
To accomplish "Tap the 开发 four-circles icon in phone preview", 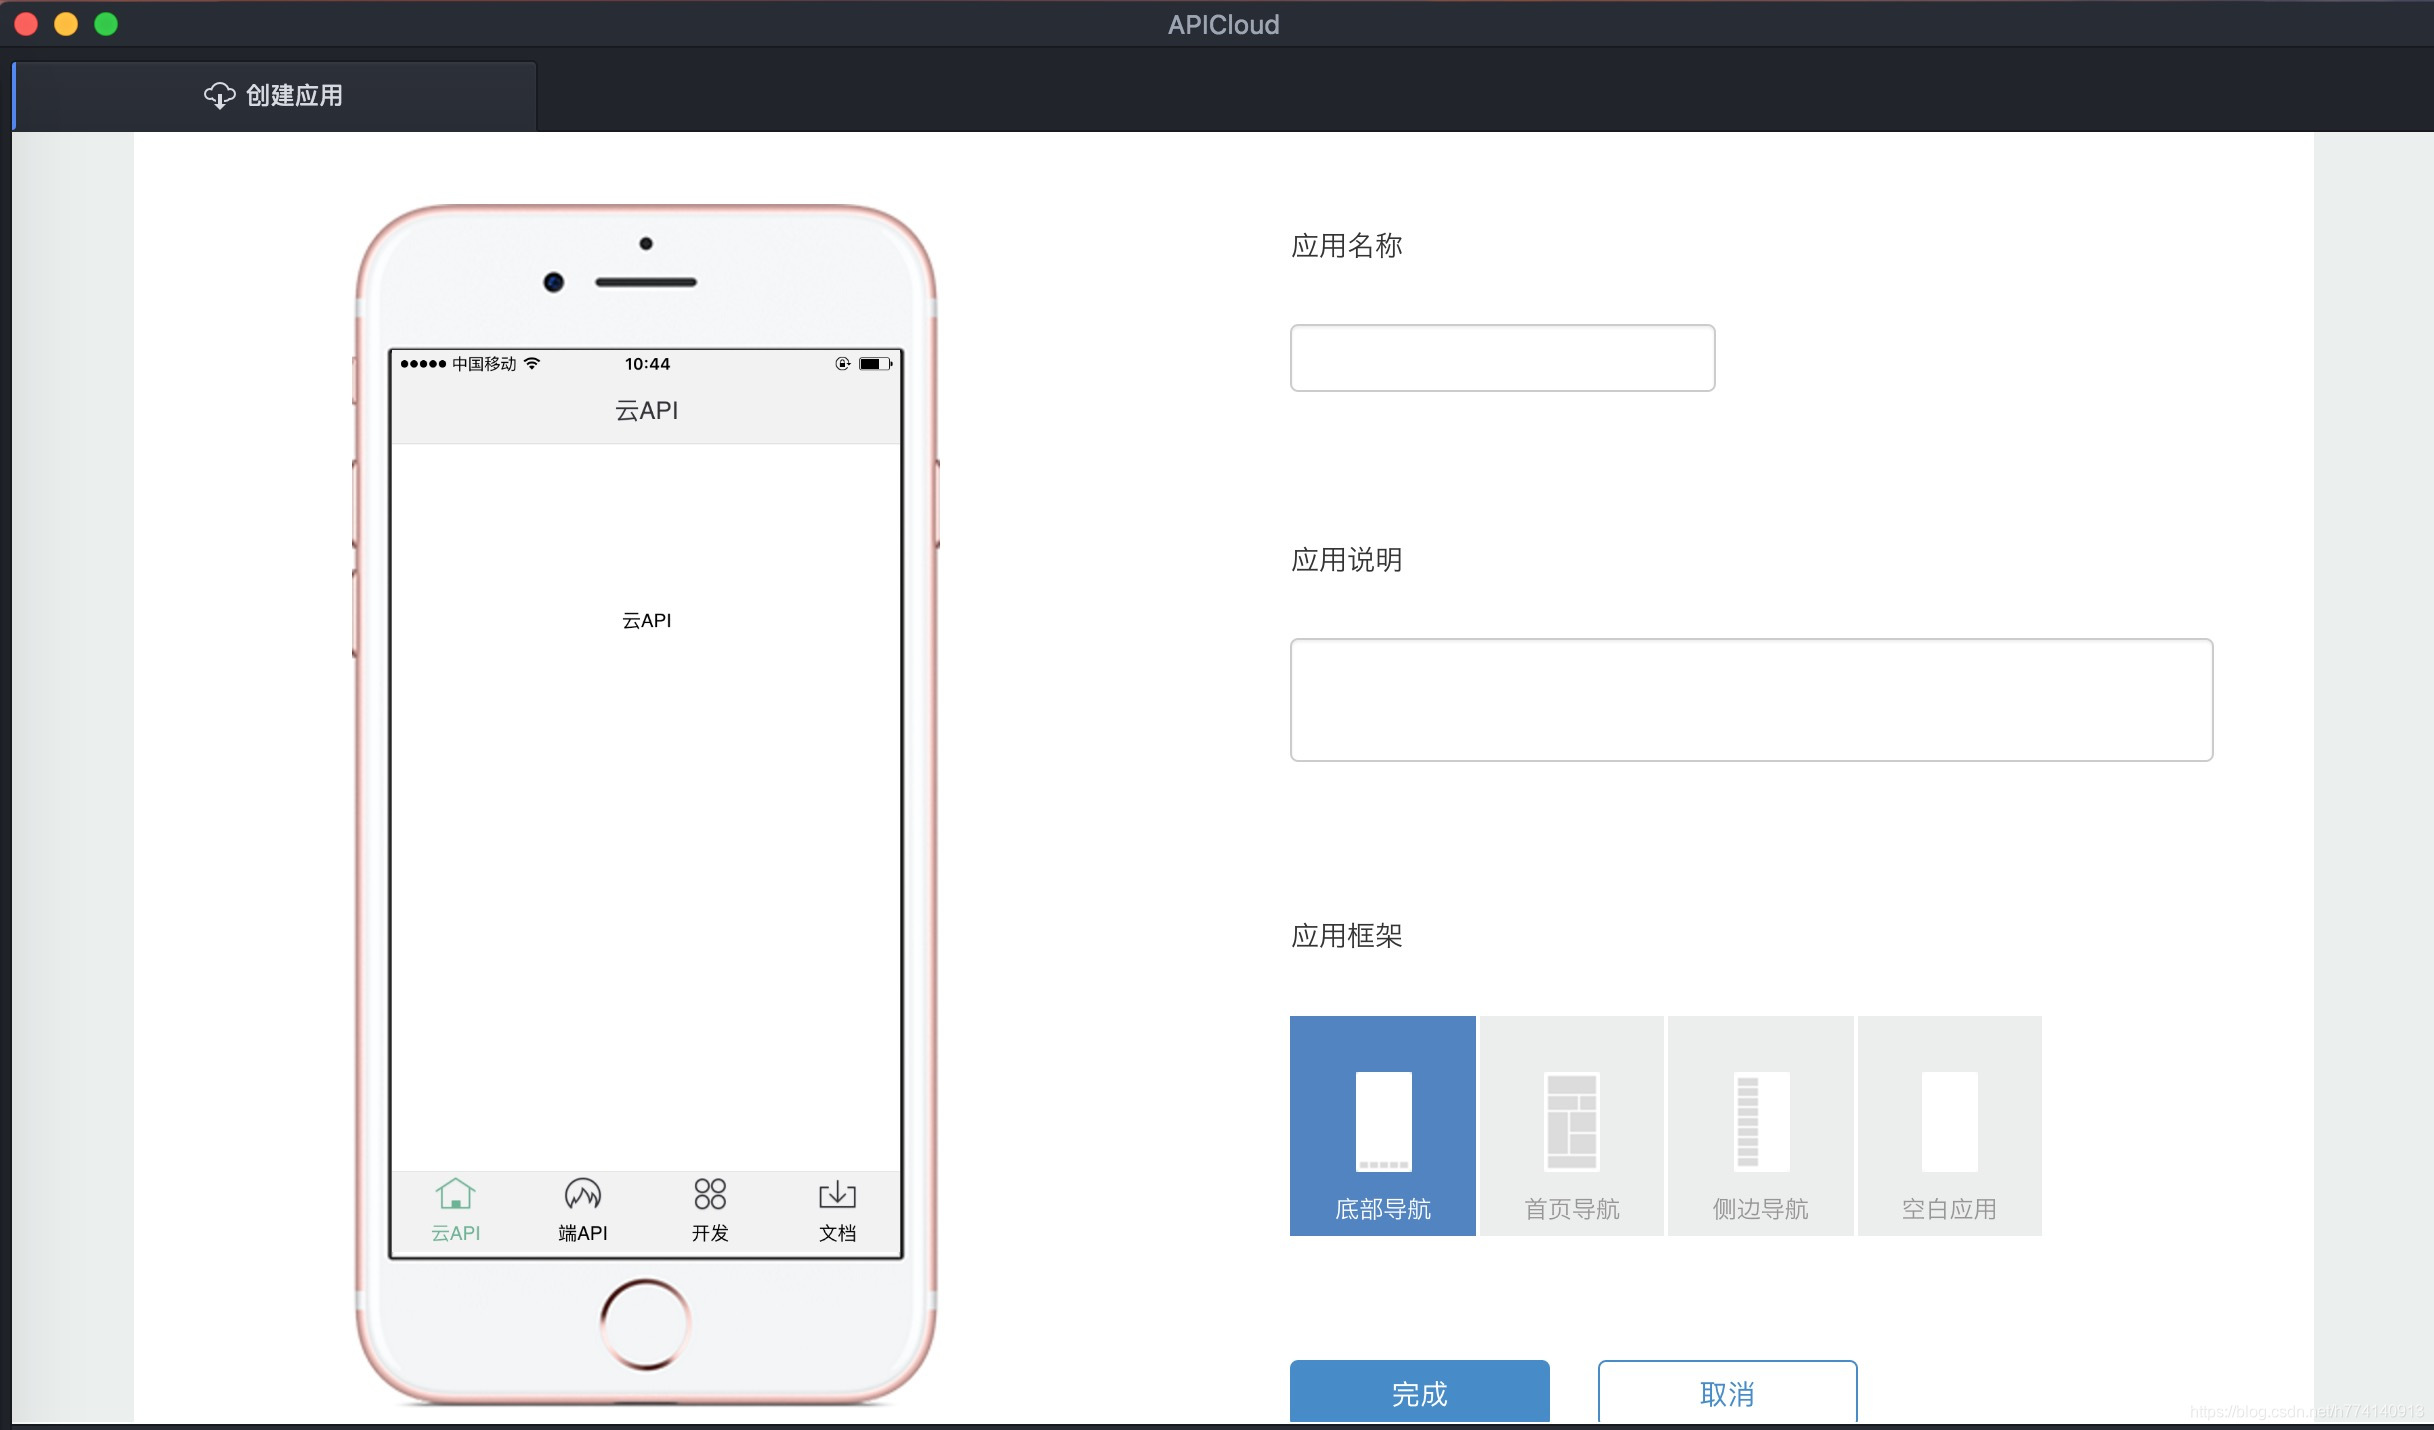I will click(x=710, y=1194).
